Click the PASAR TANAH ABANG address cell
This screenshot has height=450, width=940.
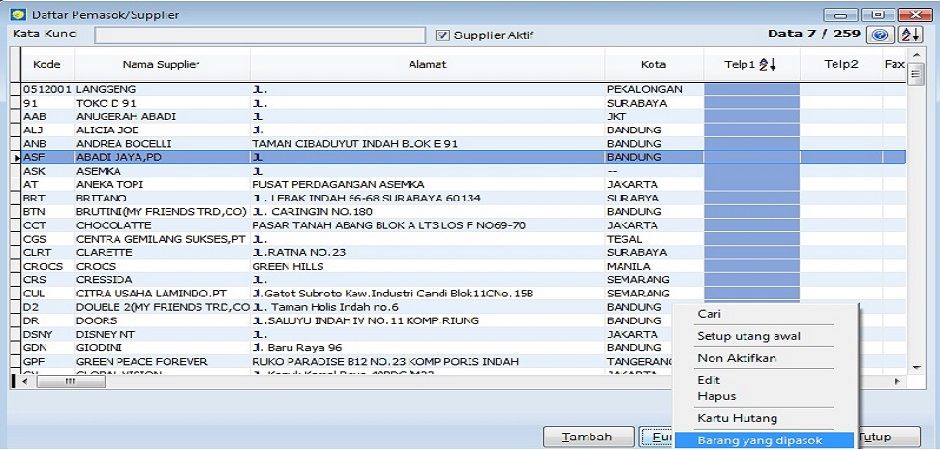coord(427,225)
